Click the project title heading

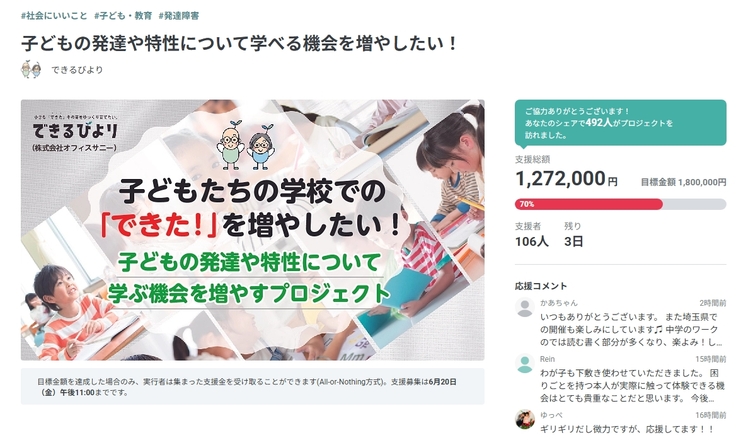(x=239, y=43)
